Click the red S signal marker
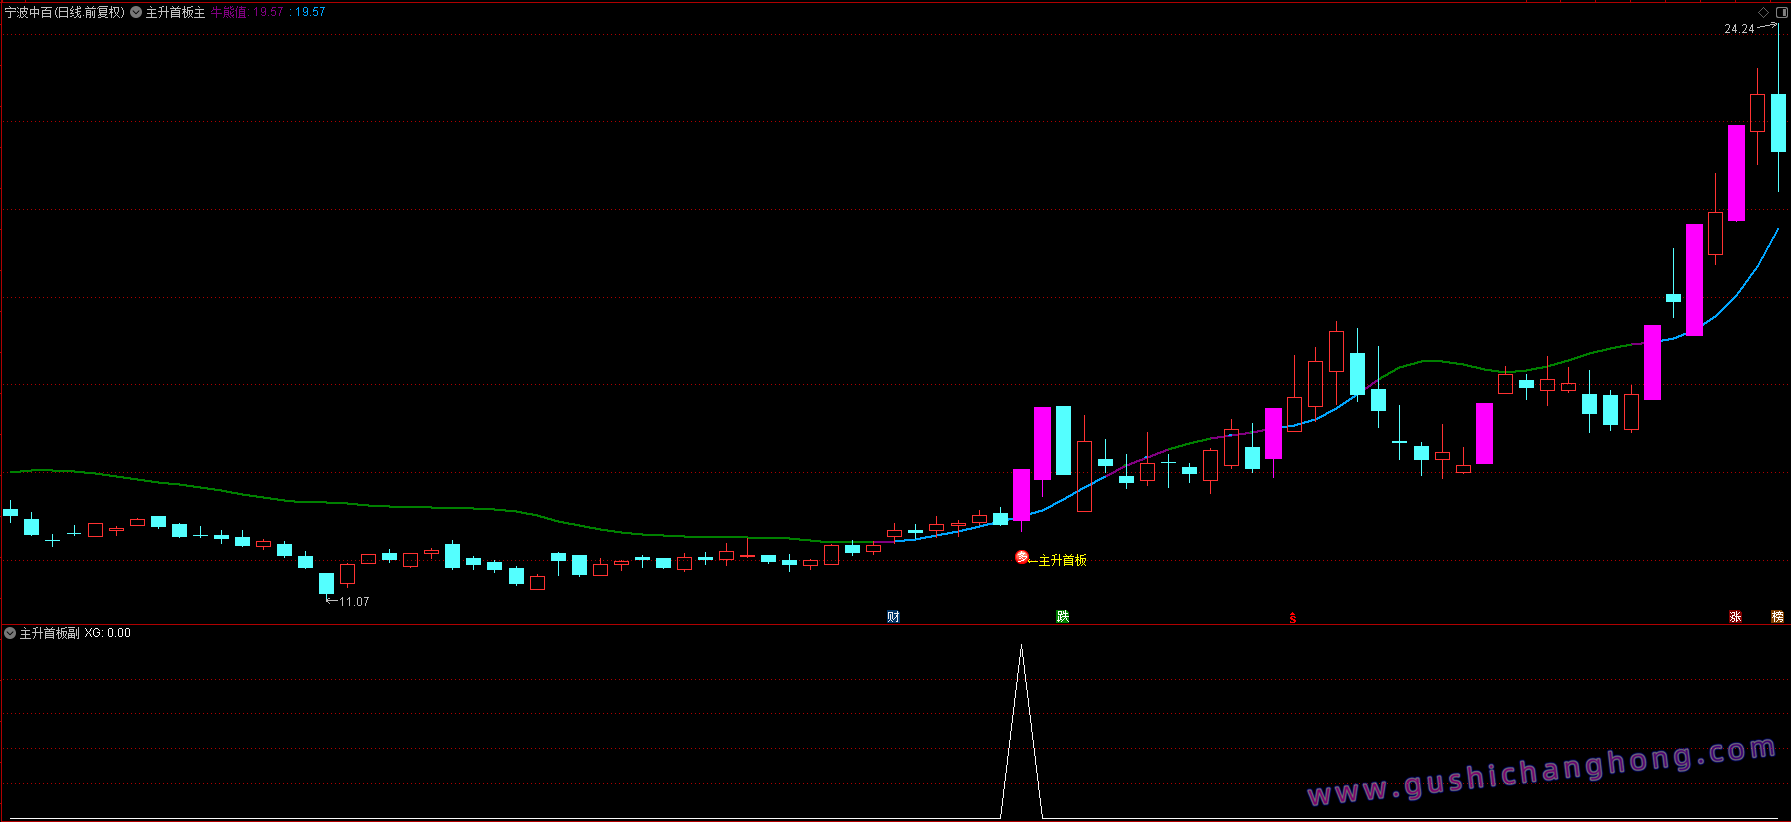The height and width of the screenshot is (822, 1791). coord(1292,618)
